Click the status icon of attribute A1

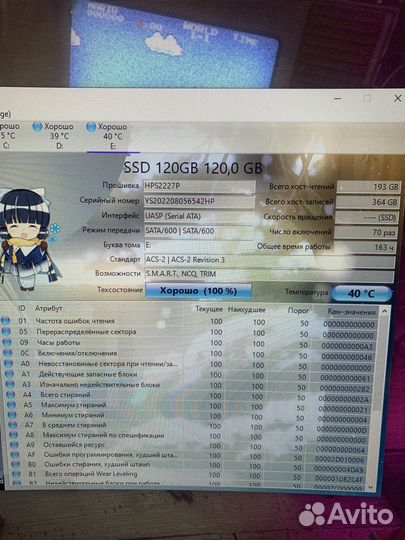pyautogui.click(x=9, y=374)
